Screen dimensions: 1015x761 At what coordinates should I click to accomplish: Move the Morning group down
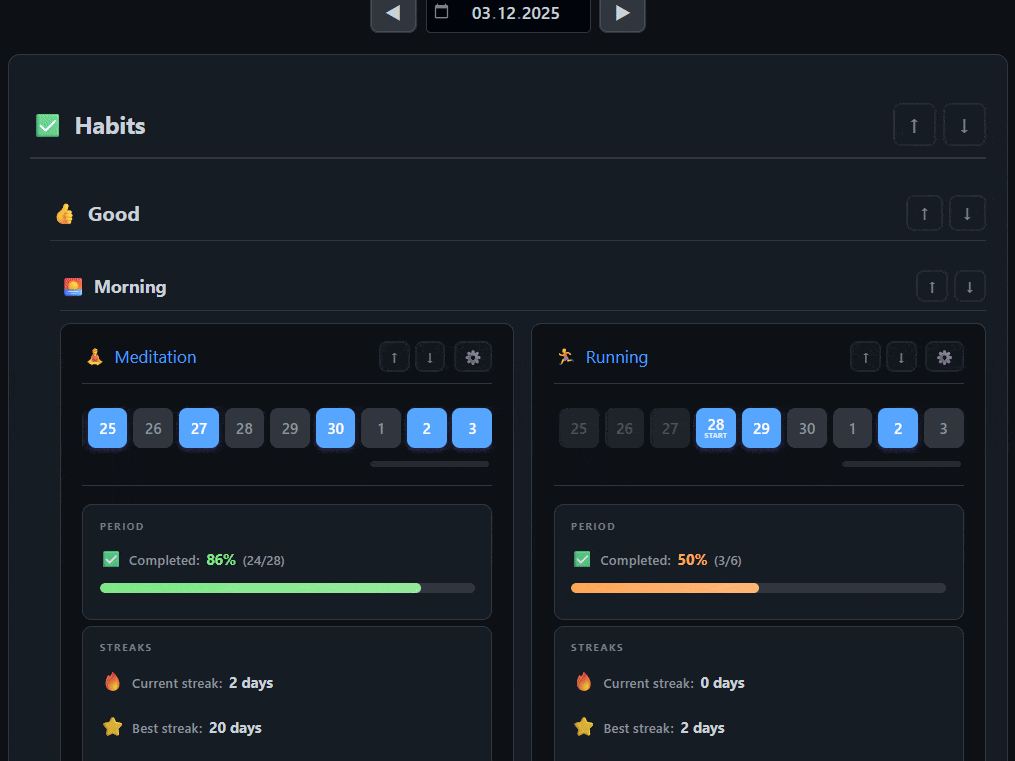(970, 287)
